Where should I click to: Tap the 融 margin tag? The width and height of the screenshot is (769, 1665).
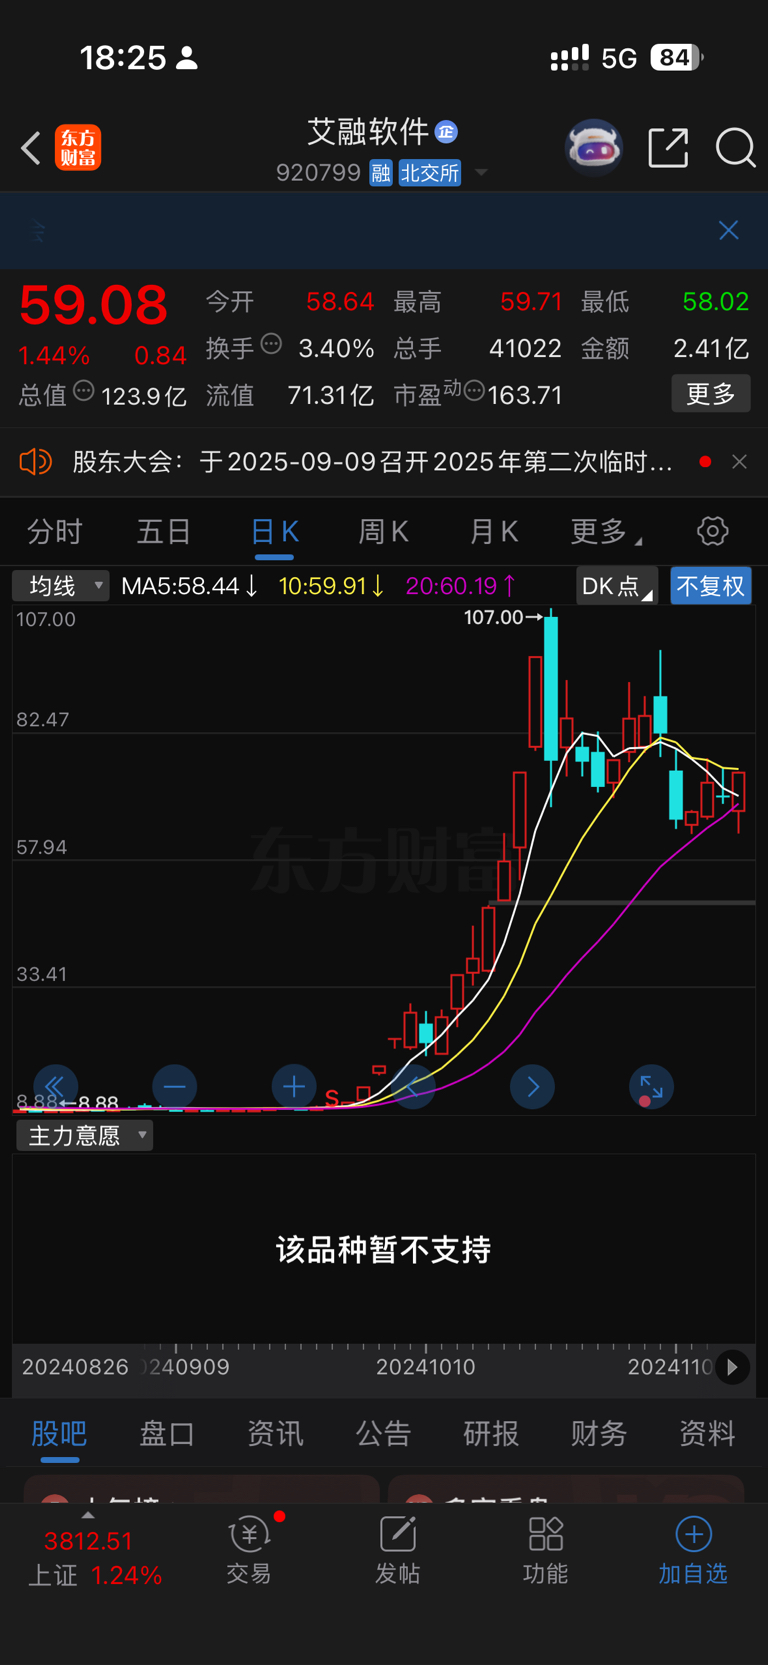(x=380, y=173)
